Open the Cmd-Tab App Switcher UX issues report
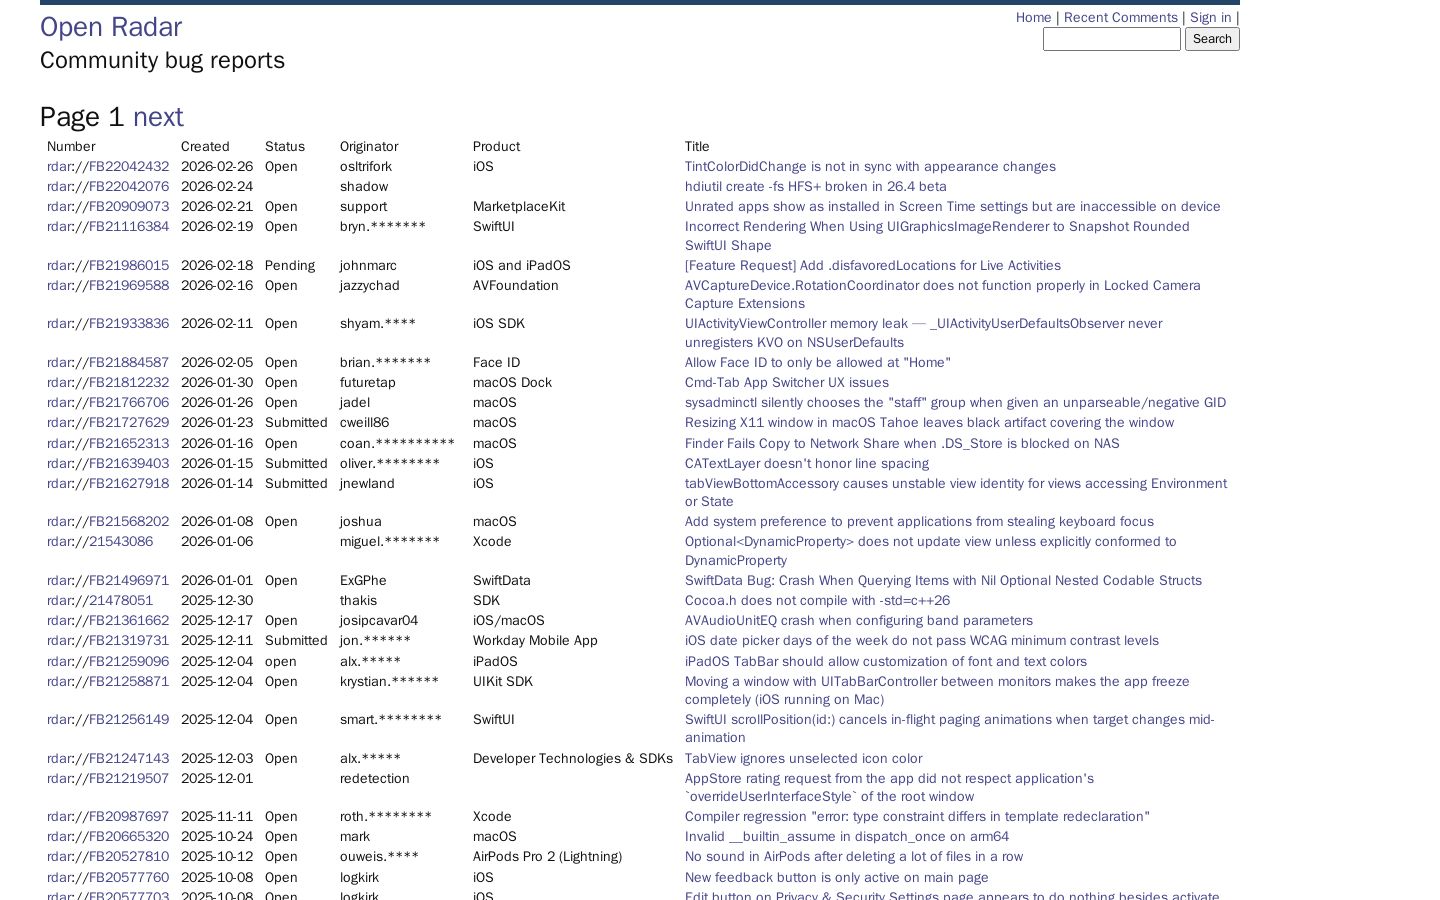 [787, 383]
